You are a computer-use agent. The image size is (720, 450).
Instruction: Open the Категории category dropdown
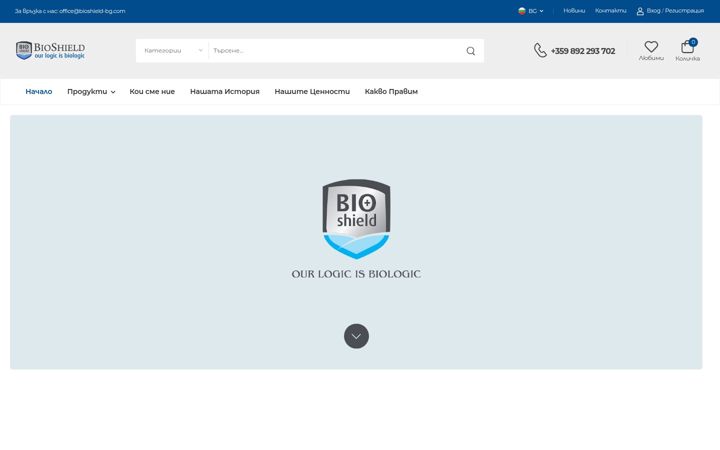173,51
